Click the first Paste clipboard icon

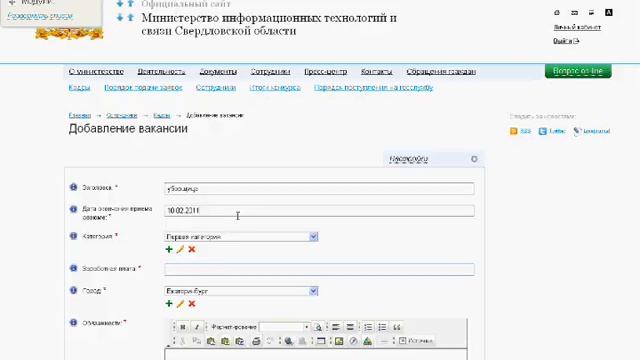[211, 341]
